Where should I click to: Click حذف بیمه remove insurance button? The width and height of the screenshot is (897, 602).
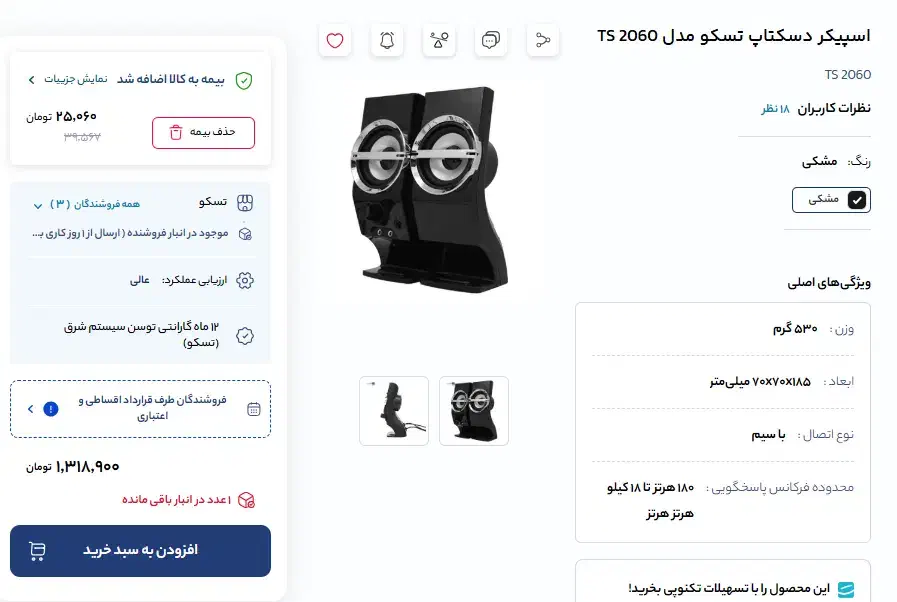point(203,133)
